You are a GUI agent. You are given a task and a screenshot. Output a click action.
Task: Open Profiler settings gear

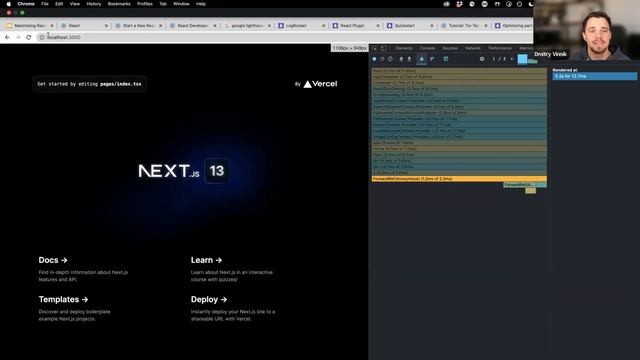pos(482,59)
